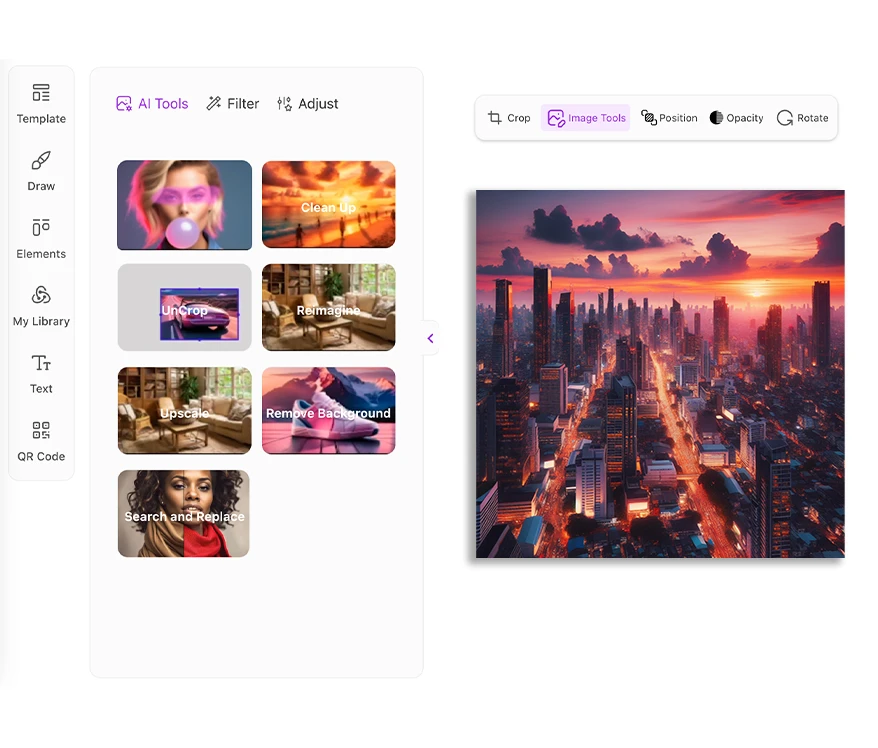This screenshot has height=748, width=878.
Task: Click Rotate in the image toolbar
Action: pos(802,118)
